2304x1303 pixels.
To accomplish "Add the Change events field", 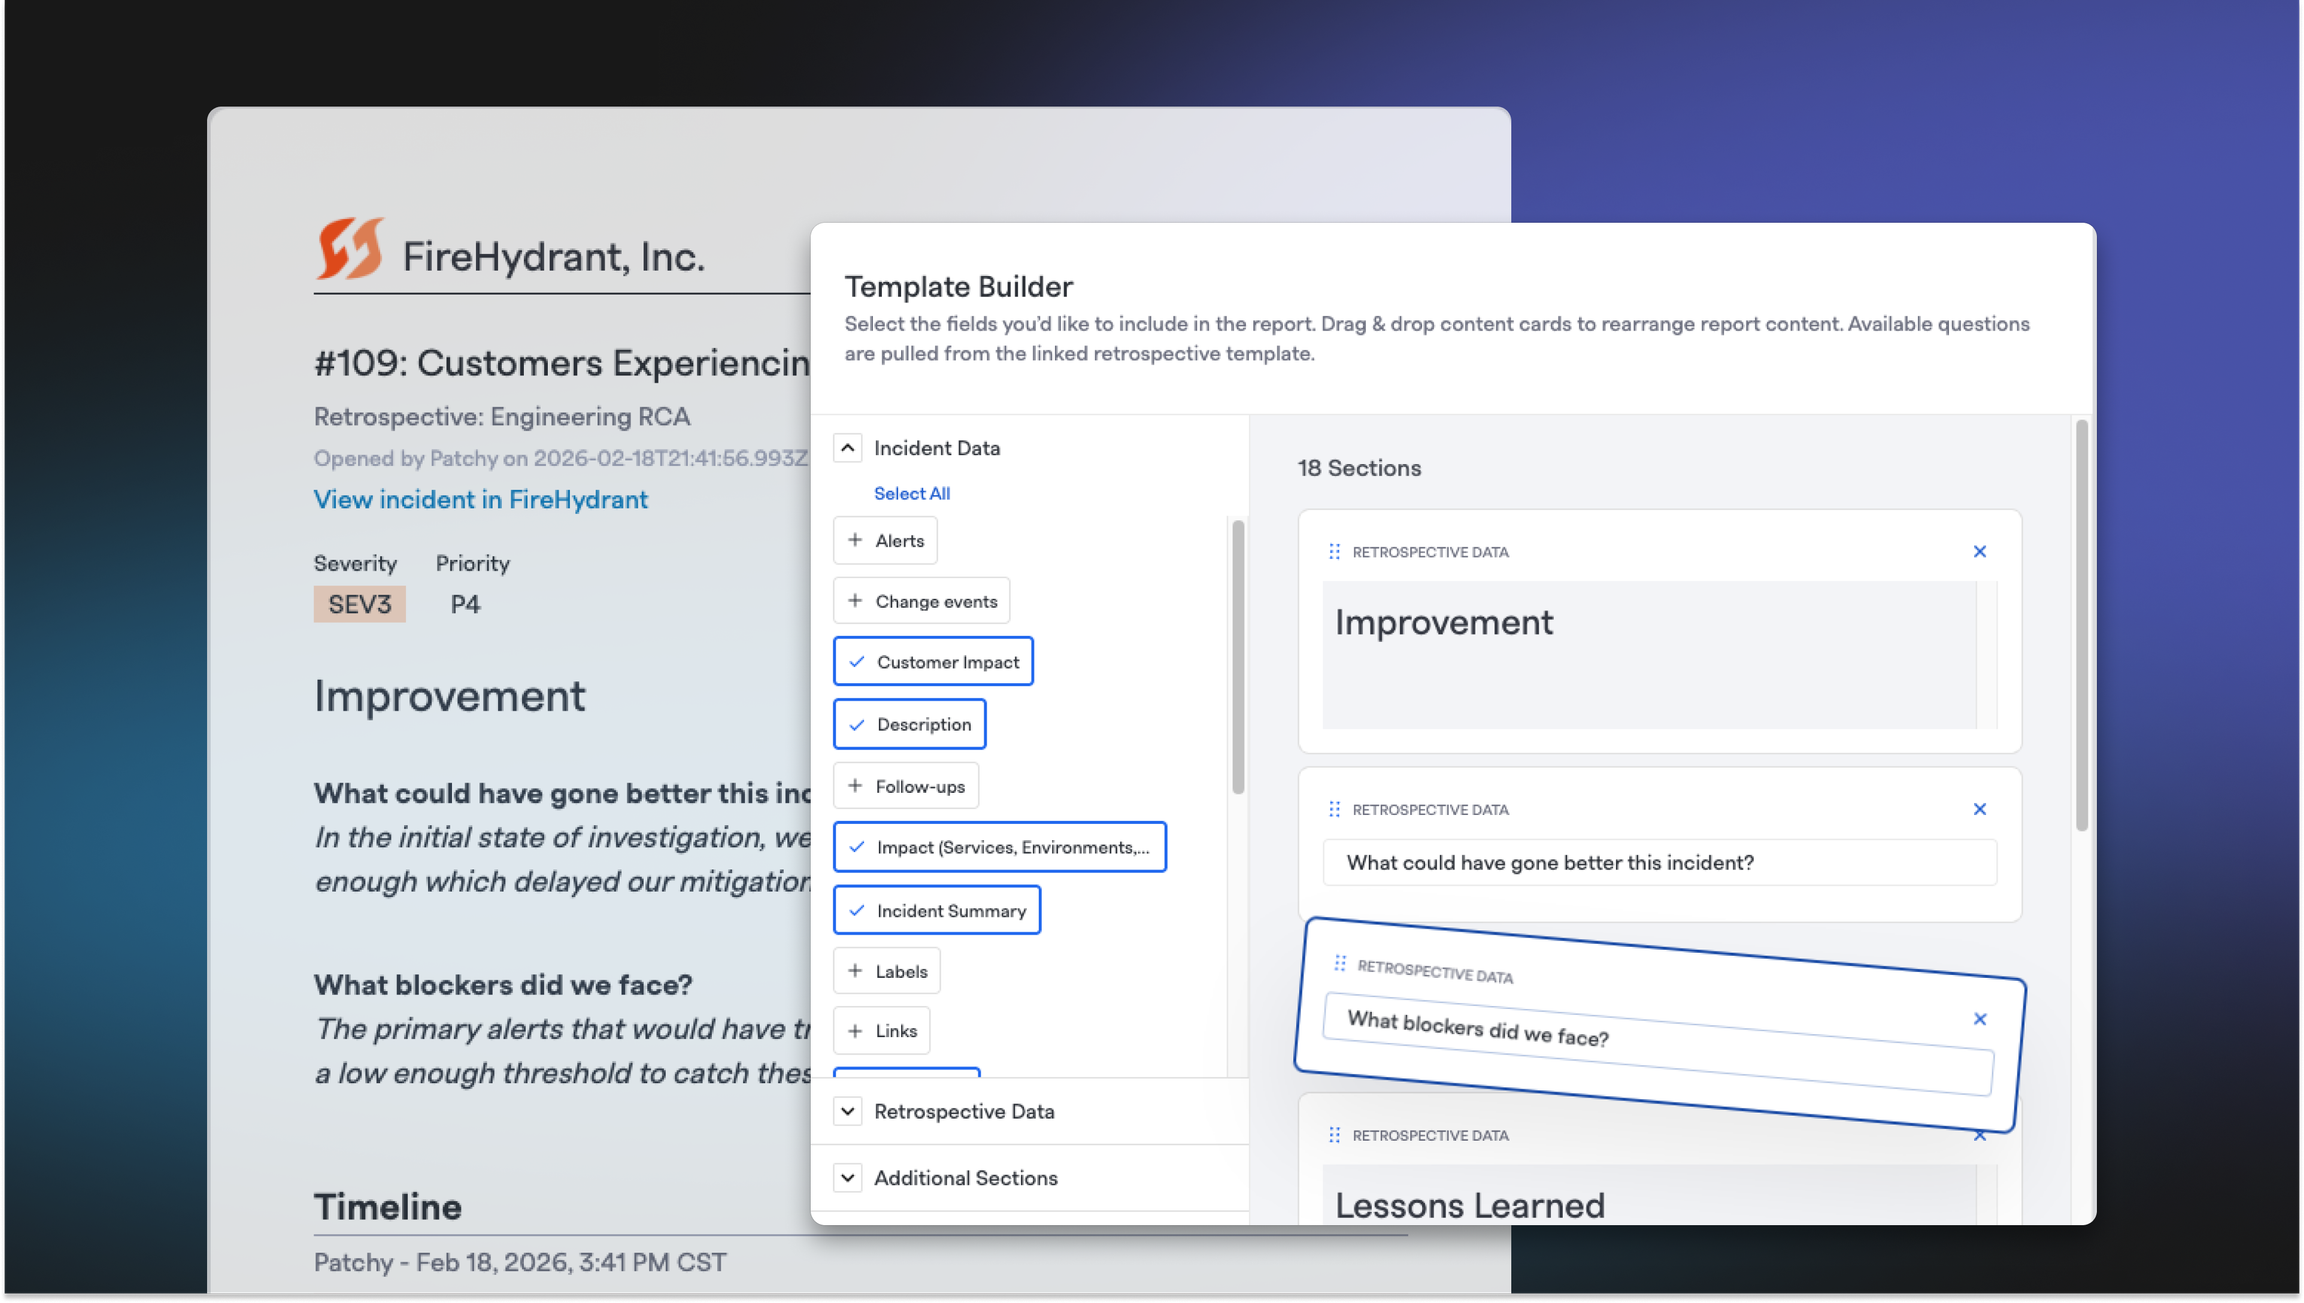I will 921,601.
